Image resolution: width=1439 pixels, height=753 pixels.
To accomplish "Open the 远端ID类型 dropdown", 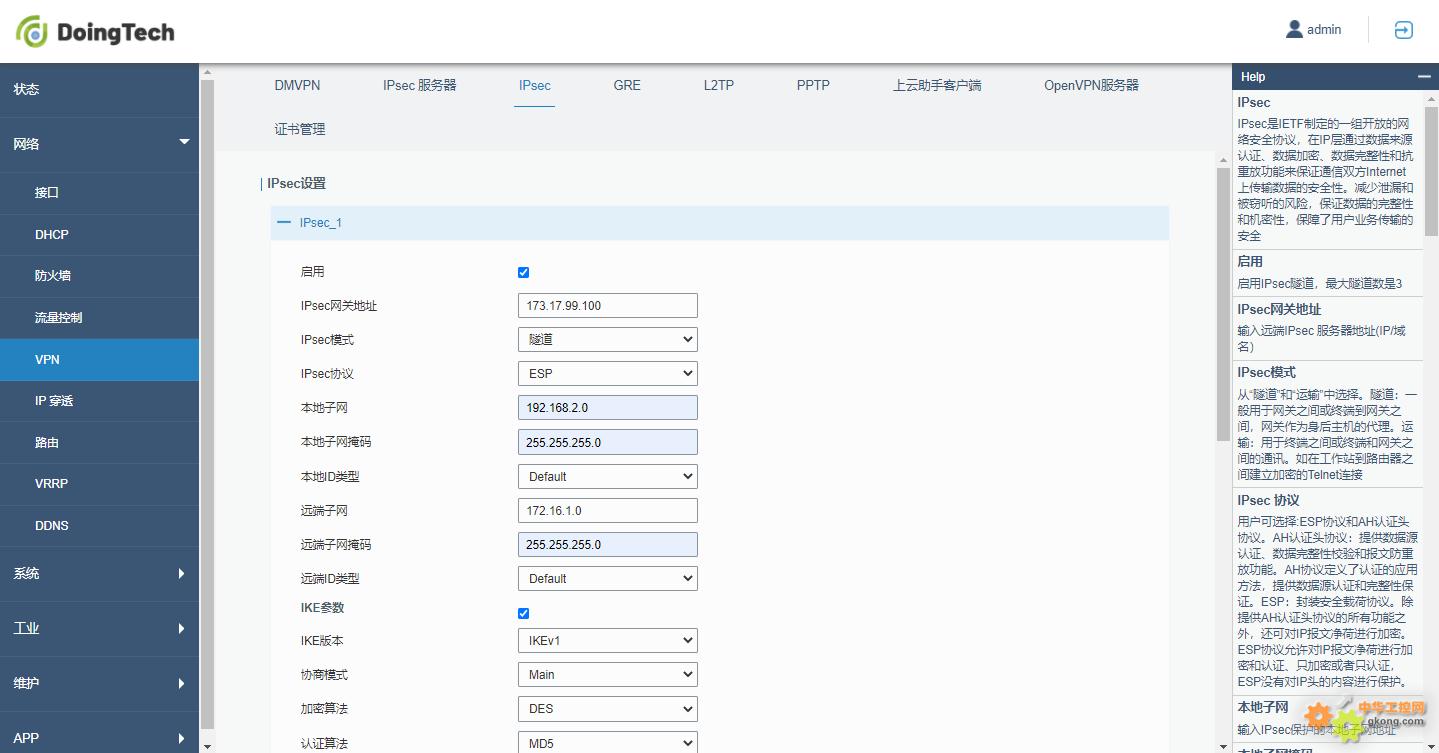I will click(x=608, y=579).
